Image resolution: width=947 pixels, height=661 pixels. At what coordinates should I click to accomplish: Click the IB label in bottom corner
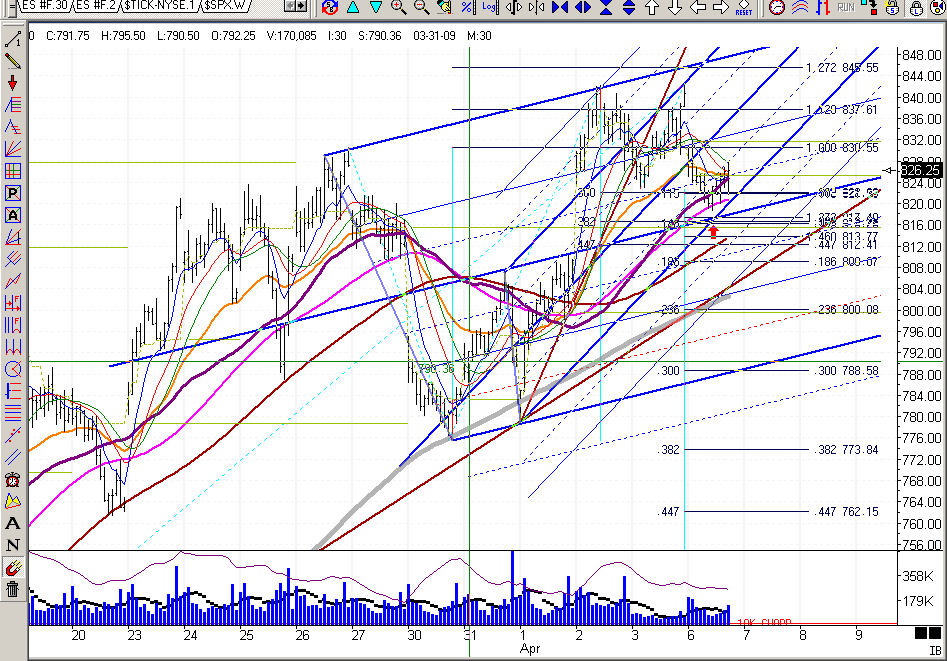(935, 651)
